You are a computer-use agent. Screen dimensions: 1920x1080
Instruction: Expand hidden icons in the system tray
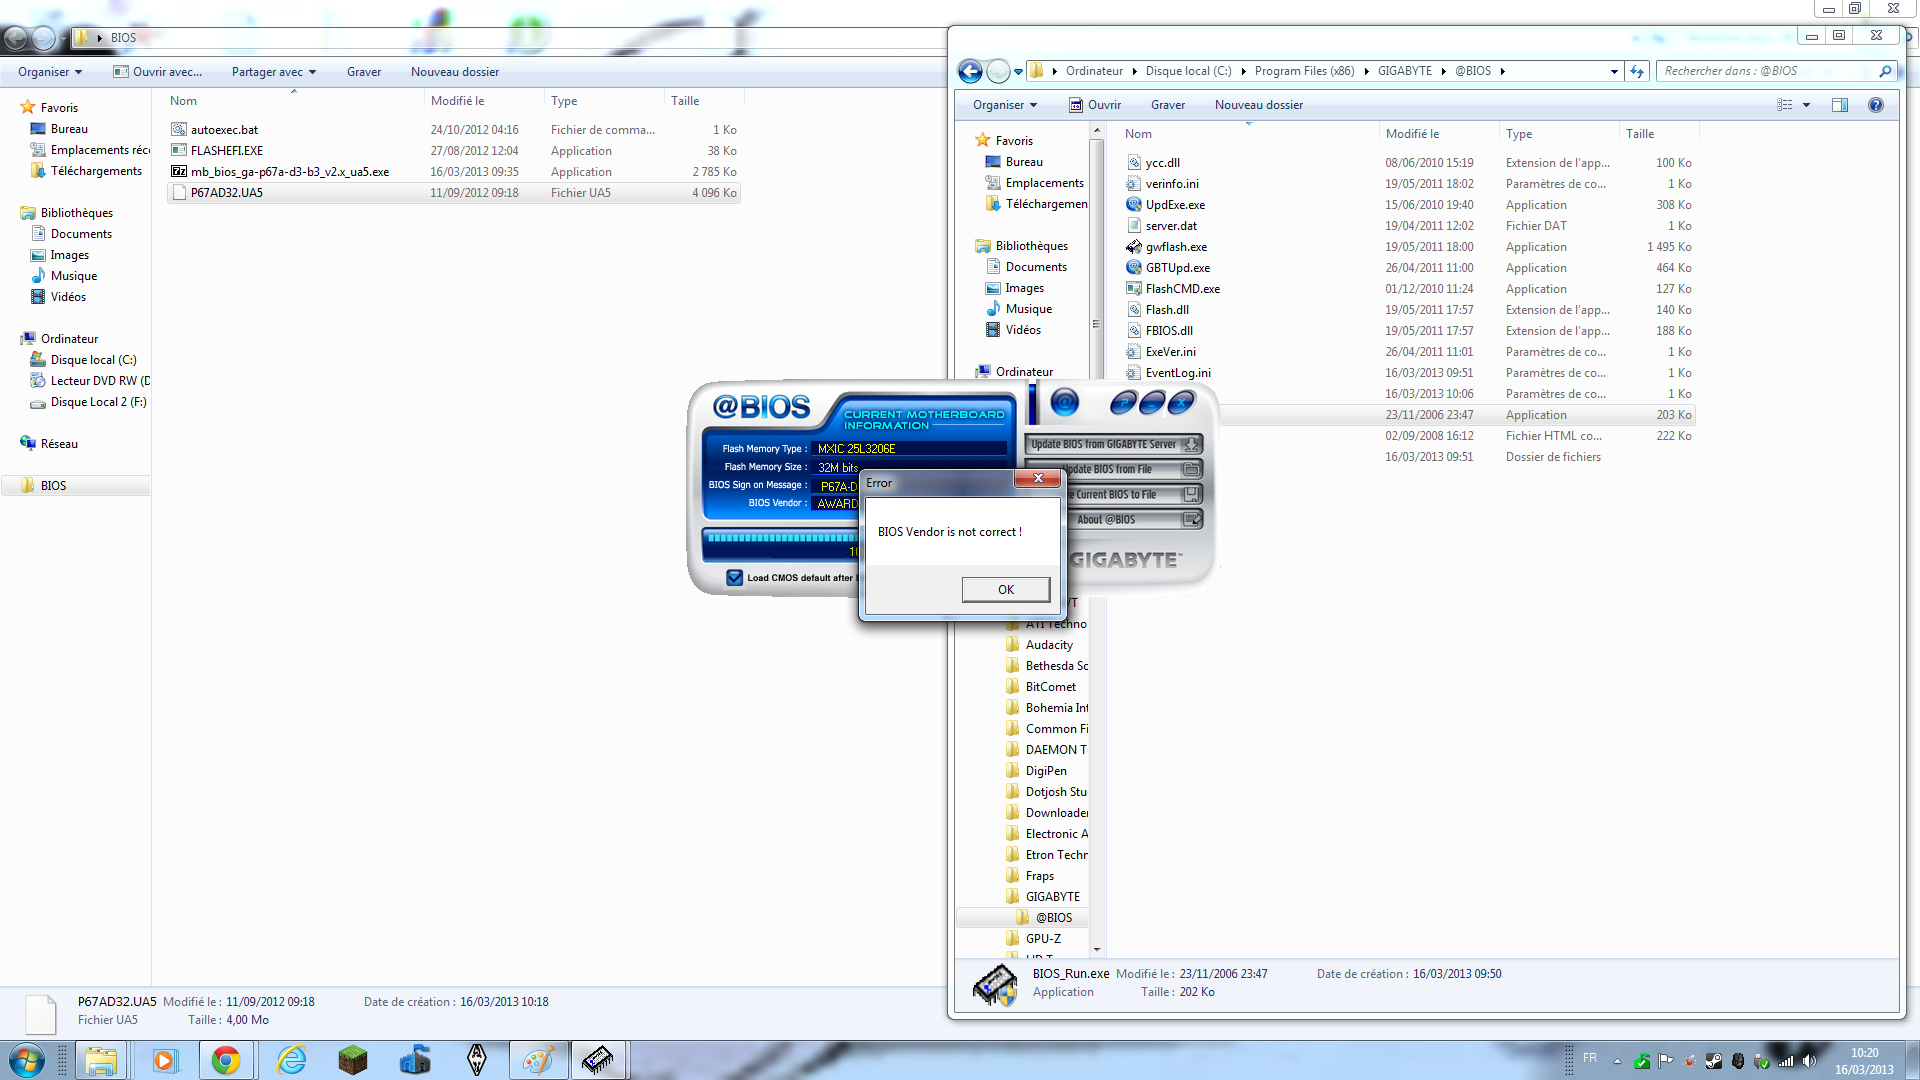(x=1617, y=1061)
